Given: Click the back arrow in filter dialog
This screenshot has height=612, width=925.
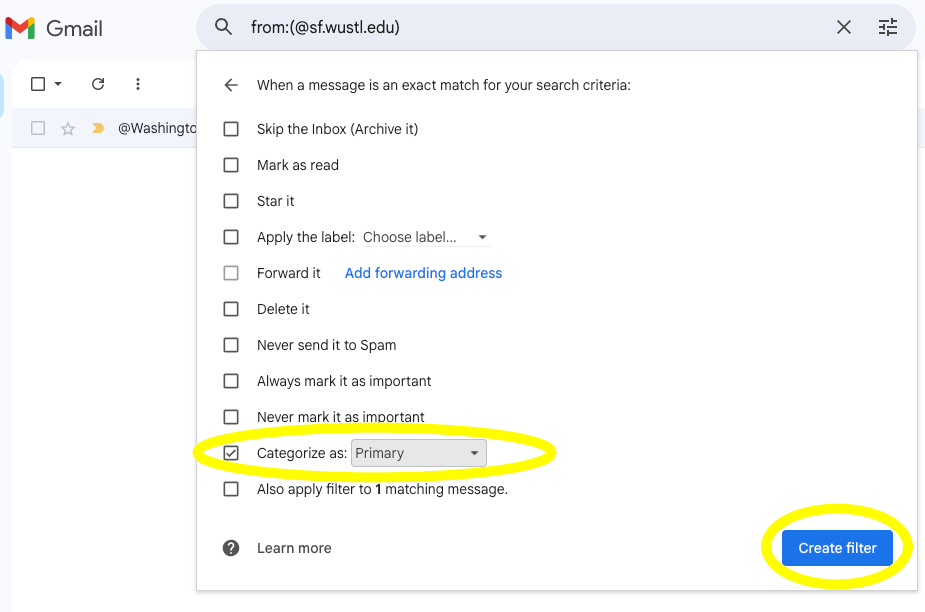Looking at the screenshot, I should (x=231, y=85).
